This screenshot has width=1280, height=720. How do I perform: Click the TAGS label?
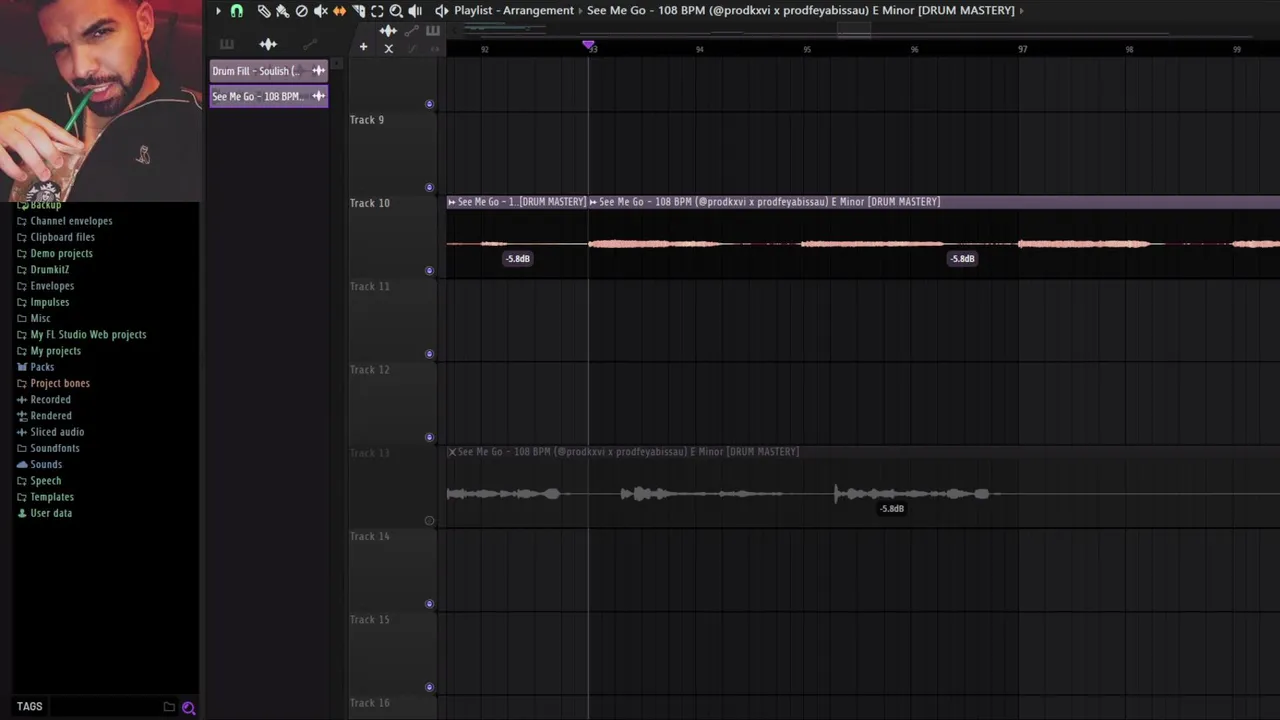tap(30, 707)
